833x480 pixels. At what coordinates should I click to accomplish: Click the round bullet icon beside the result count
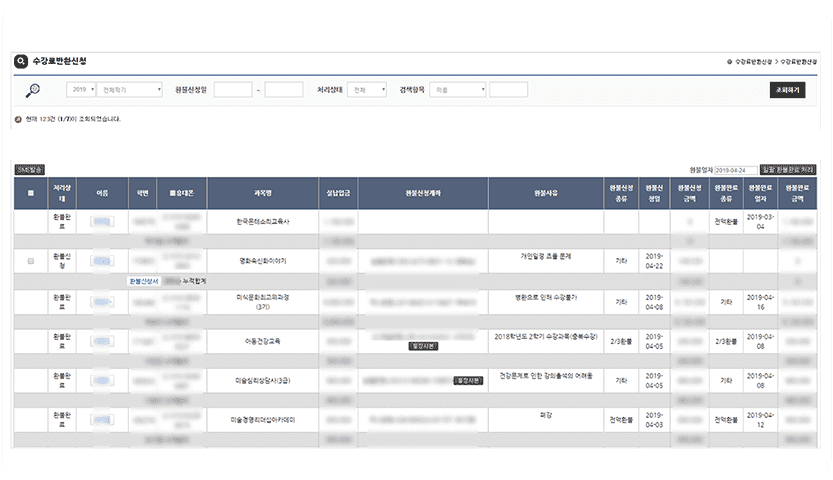[18, 119]
